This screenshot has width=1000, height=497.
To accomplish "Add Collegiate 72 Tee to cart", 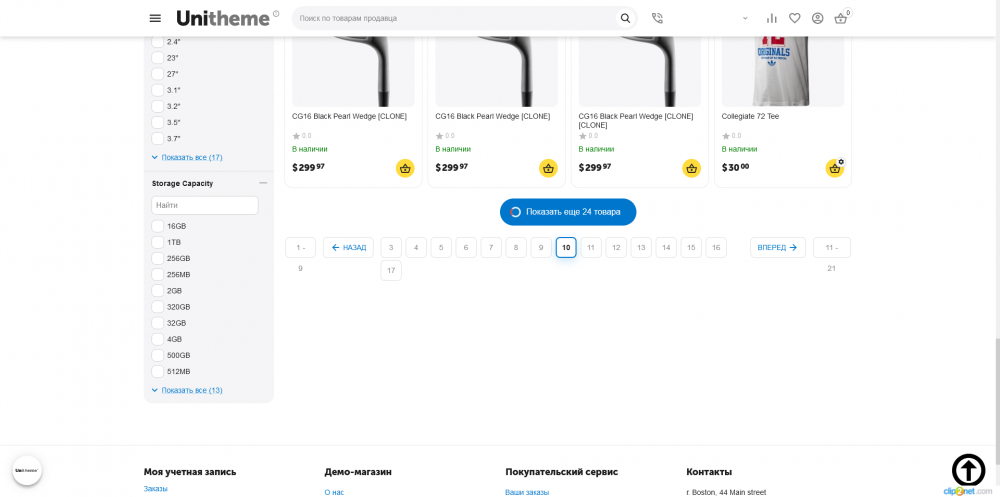I will 834,168.
